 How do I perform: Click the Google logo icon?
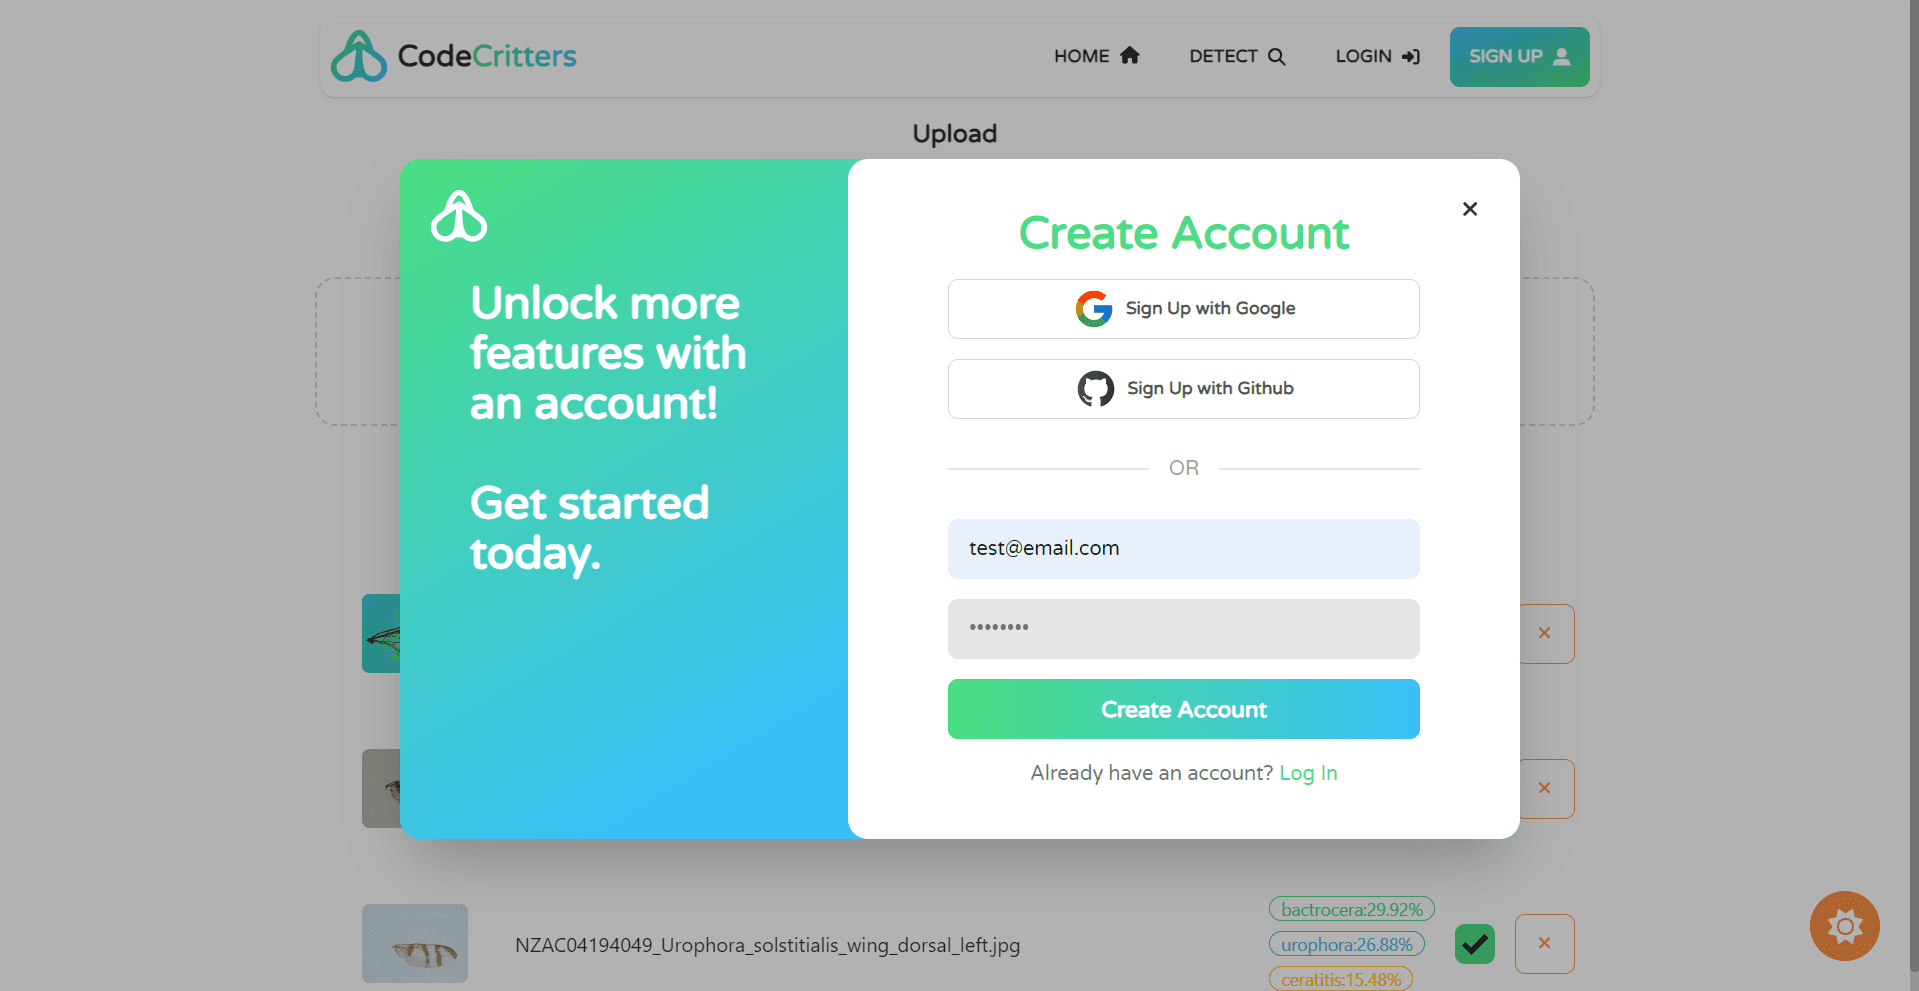click(1094, 309)
